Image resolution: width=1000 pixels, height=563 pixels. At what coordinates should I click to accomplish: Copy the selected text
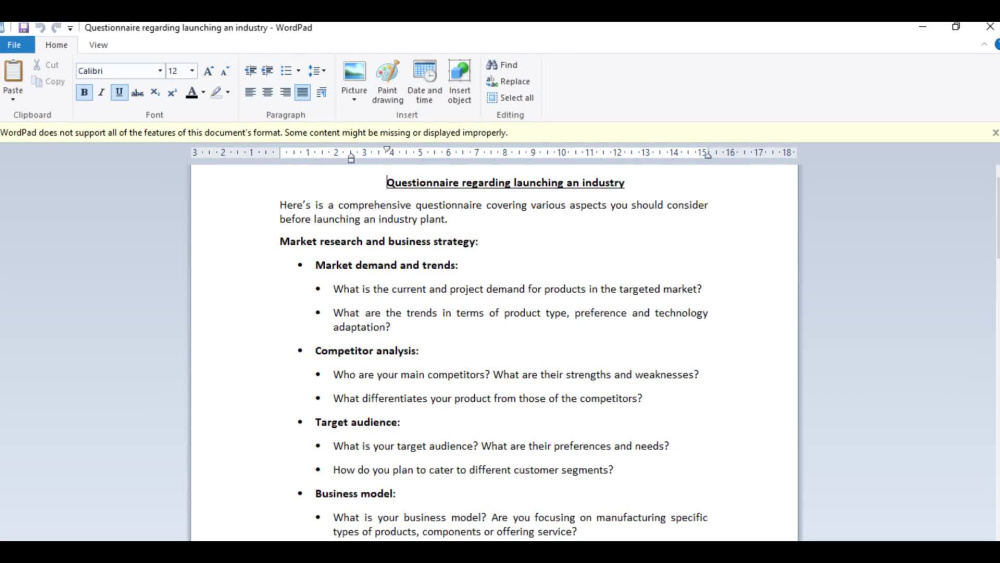[x=48, y=82]
